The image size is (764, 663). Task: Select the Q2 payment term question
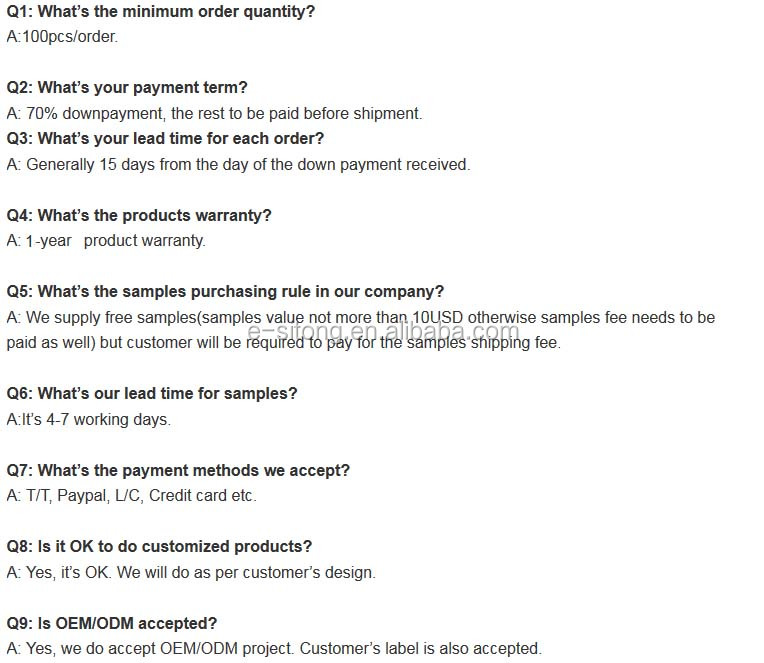pyautogui.click(x=127, y=88)
